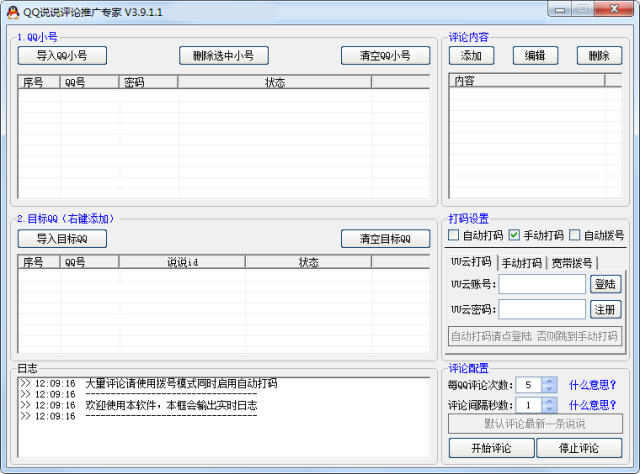Click the 删除选中小号 button
The width and height of the screenshot is (640, 474).
224,56
